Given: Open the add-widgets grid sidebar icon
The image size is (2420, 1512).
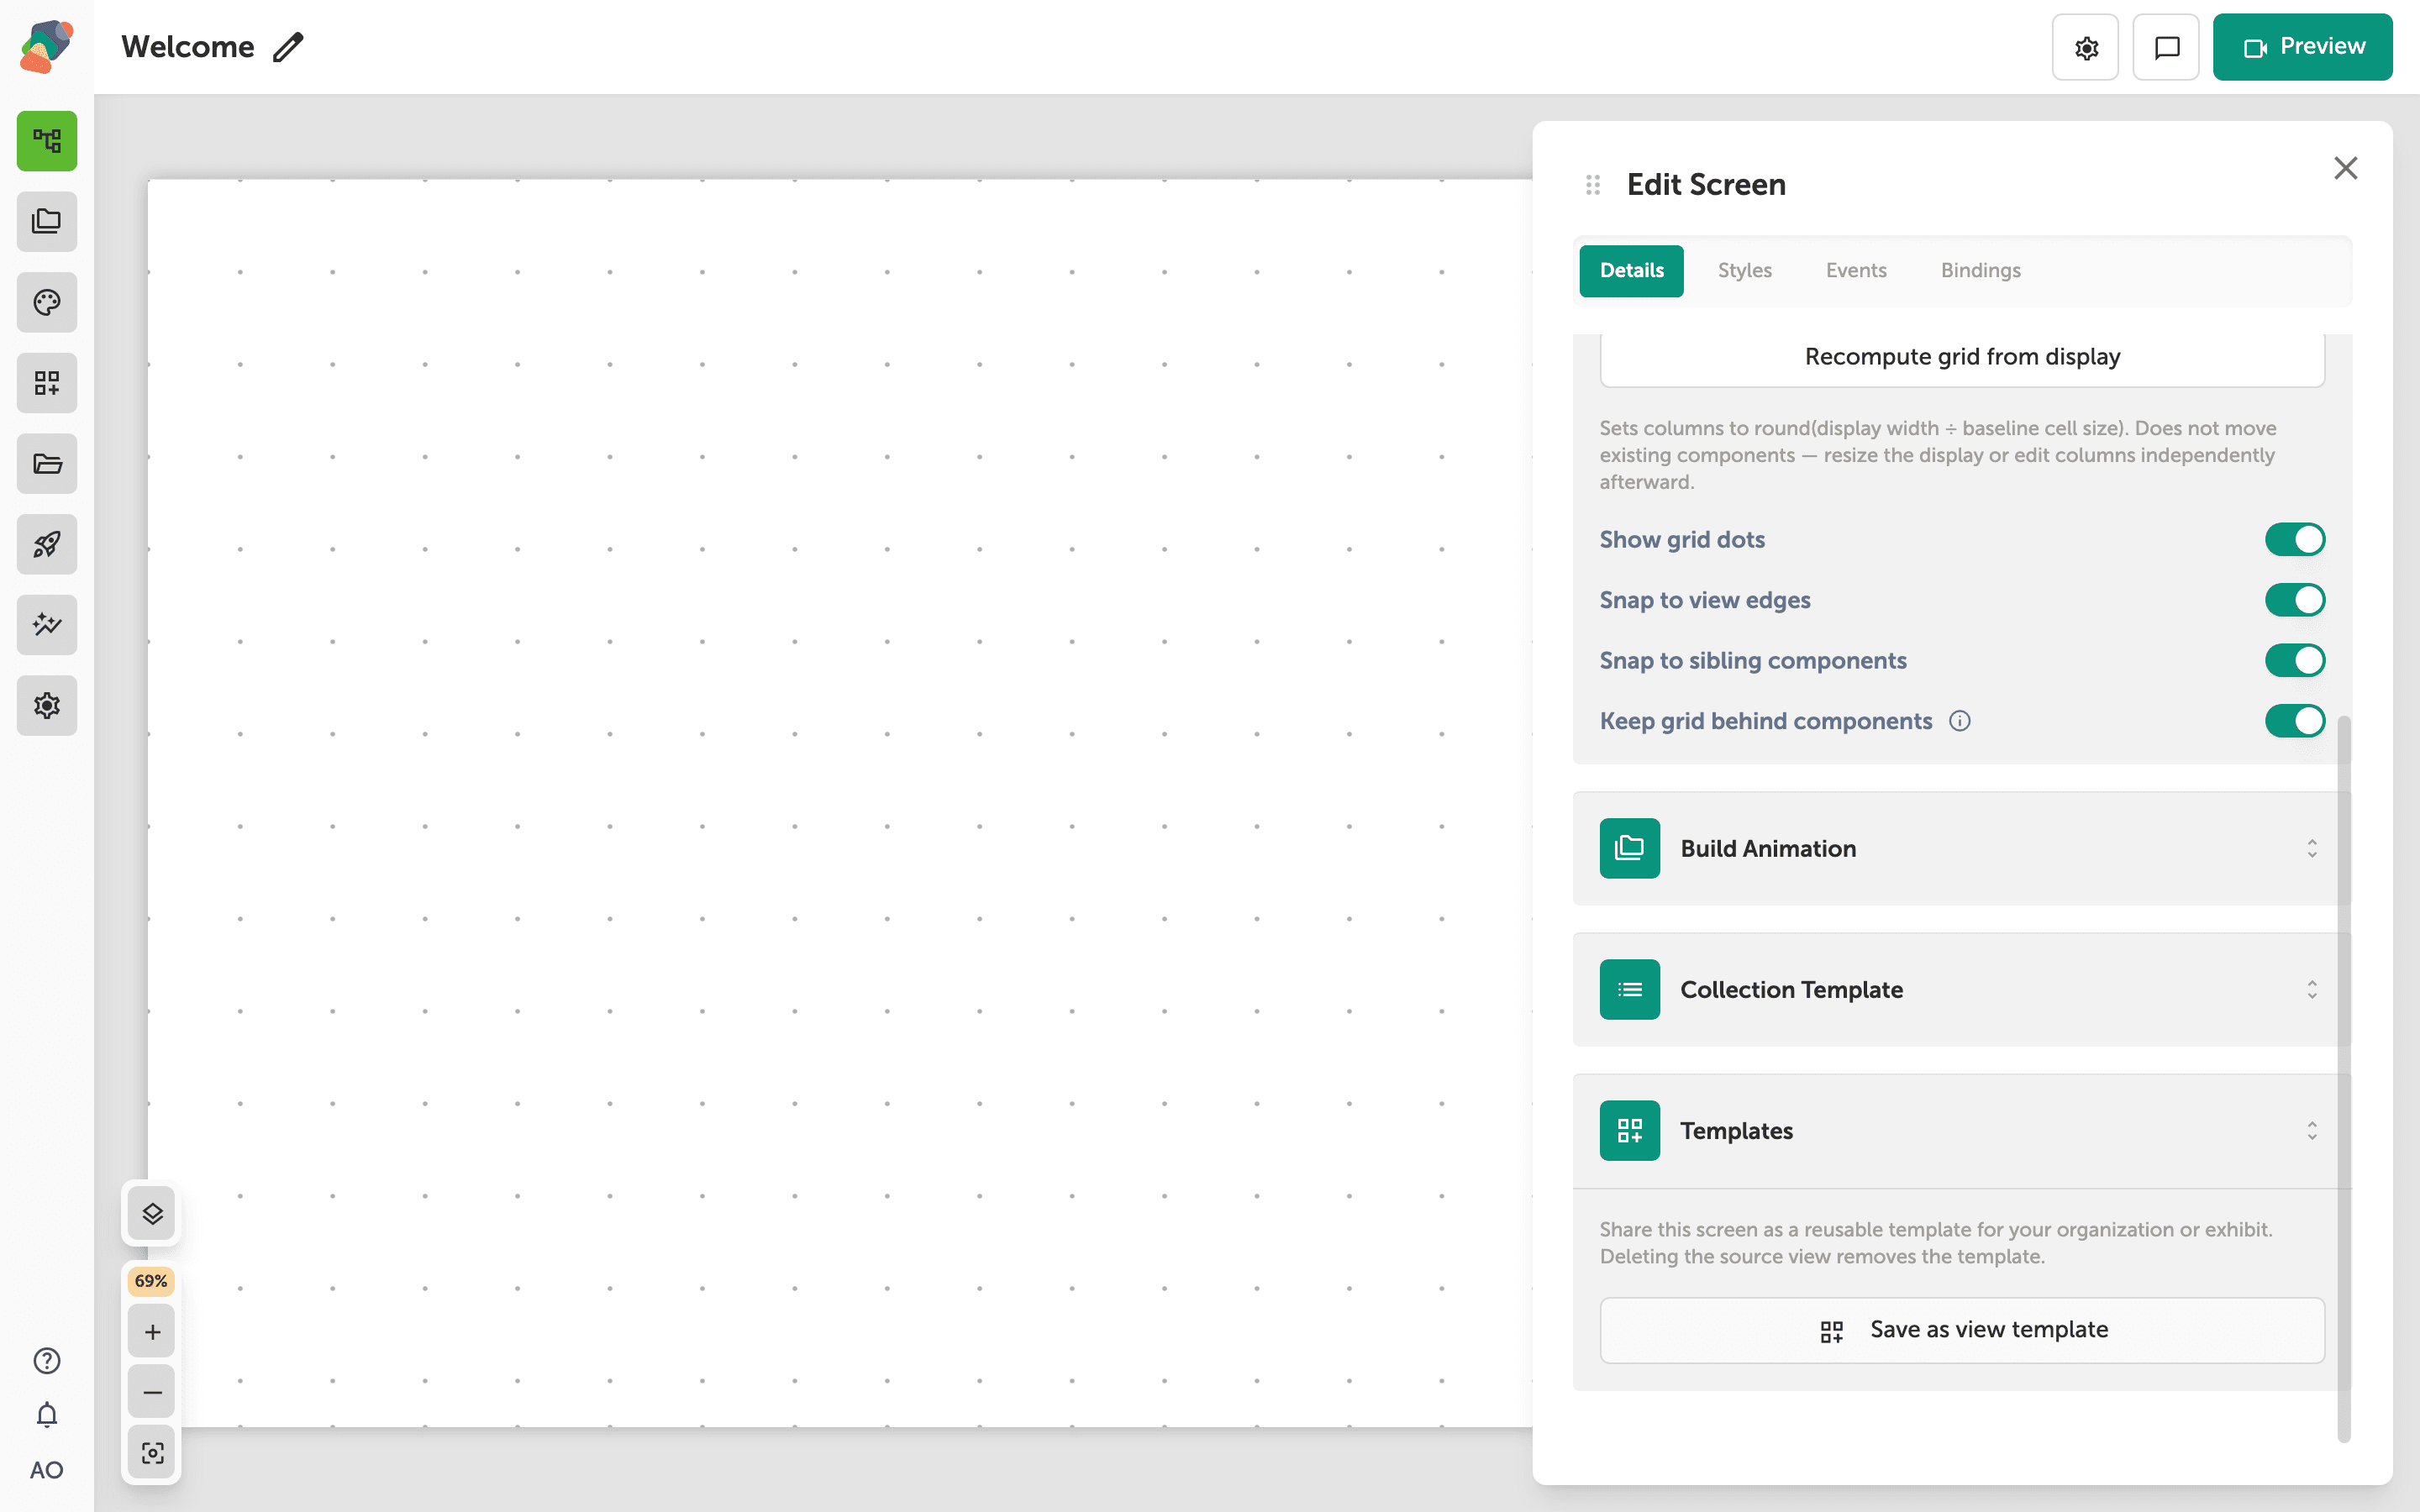Looking at the screenshot, I should point(47,383).
